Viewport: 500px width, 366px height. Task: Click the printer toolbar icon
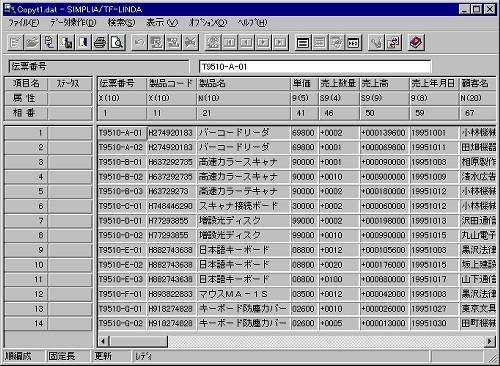(100, 42)
